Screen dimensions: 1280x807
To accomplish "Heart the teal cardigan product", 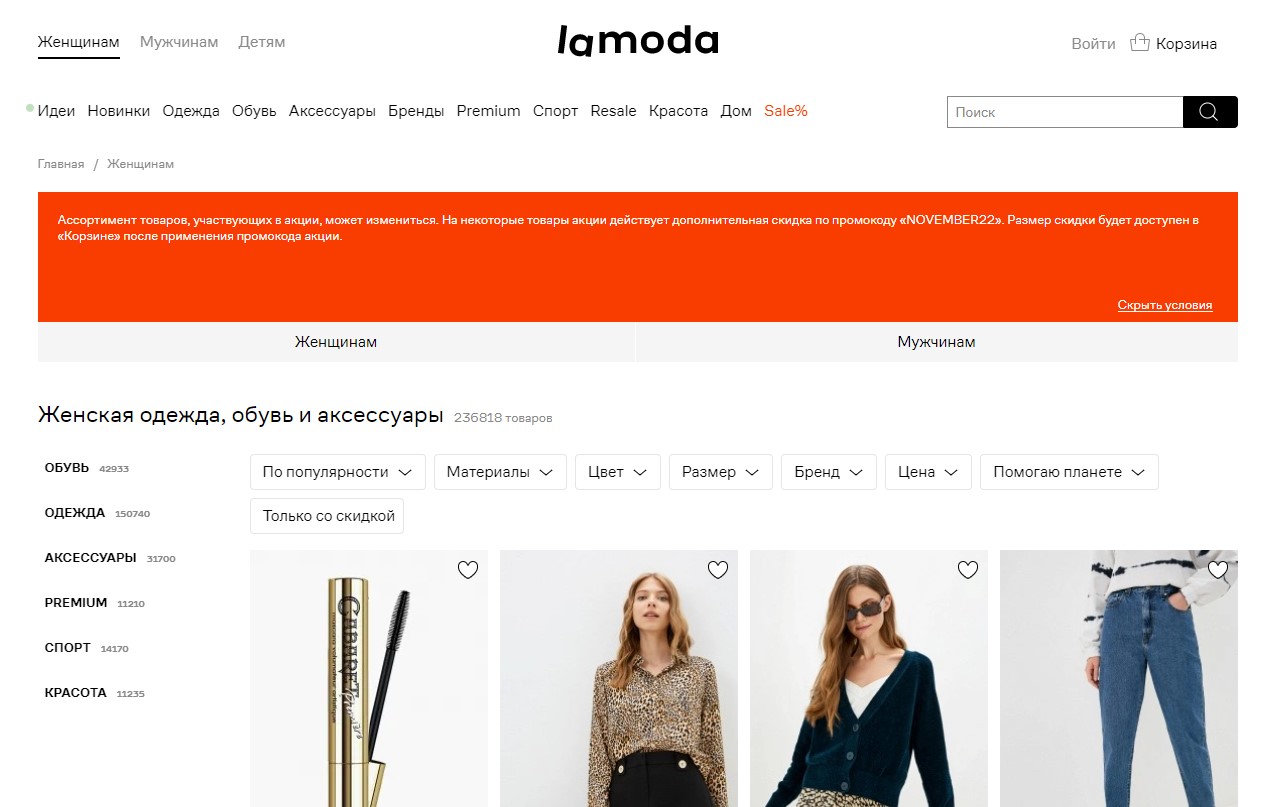I will pos(967,570).
